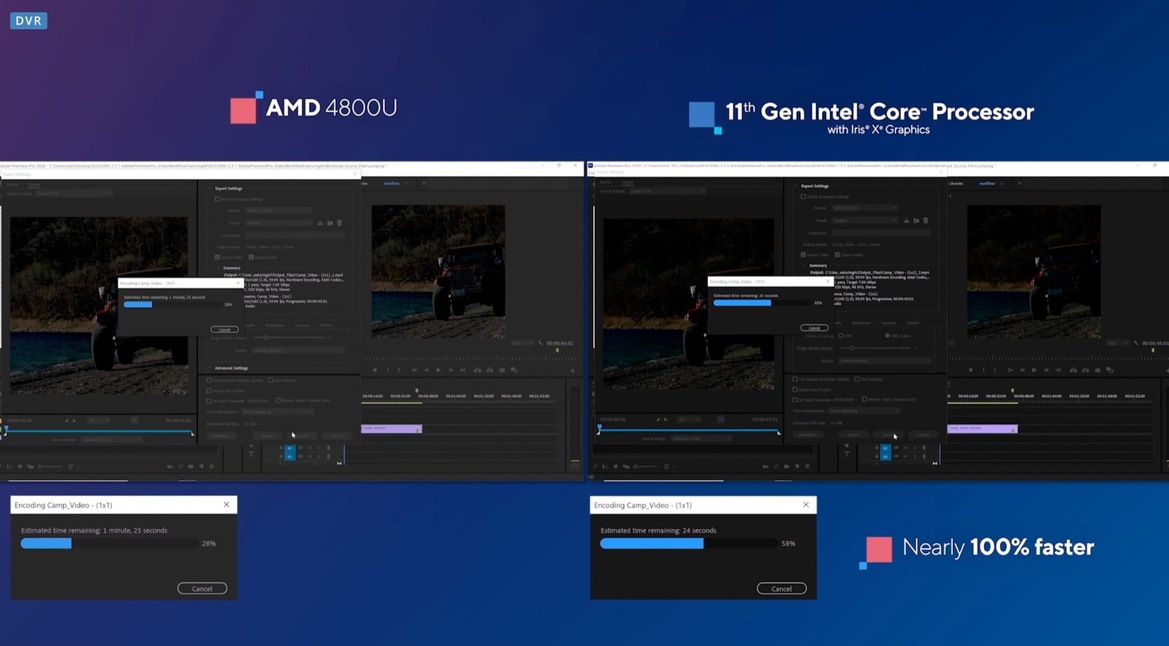
Task: Open the Libraries tab in Intel window
Action: coord(956,184)
